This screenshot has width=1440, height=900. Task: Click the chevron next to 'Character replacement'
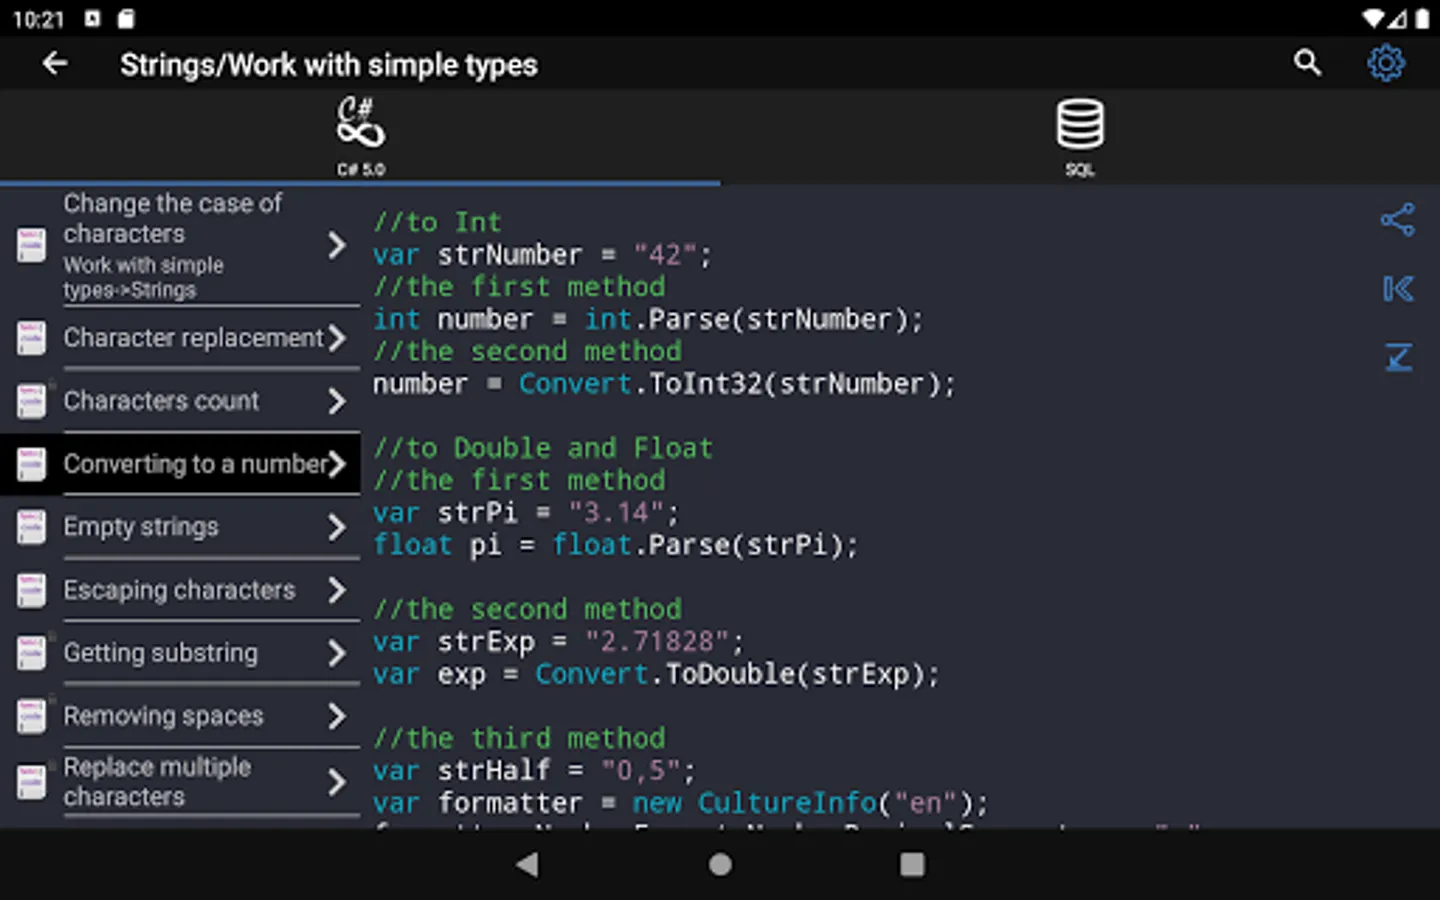tap(337, 338)
